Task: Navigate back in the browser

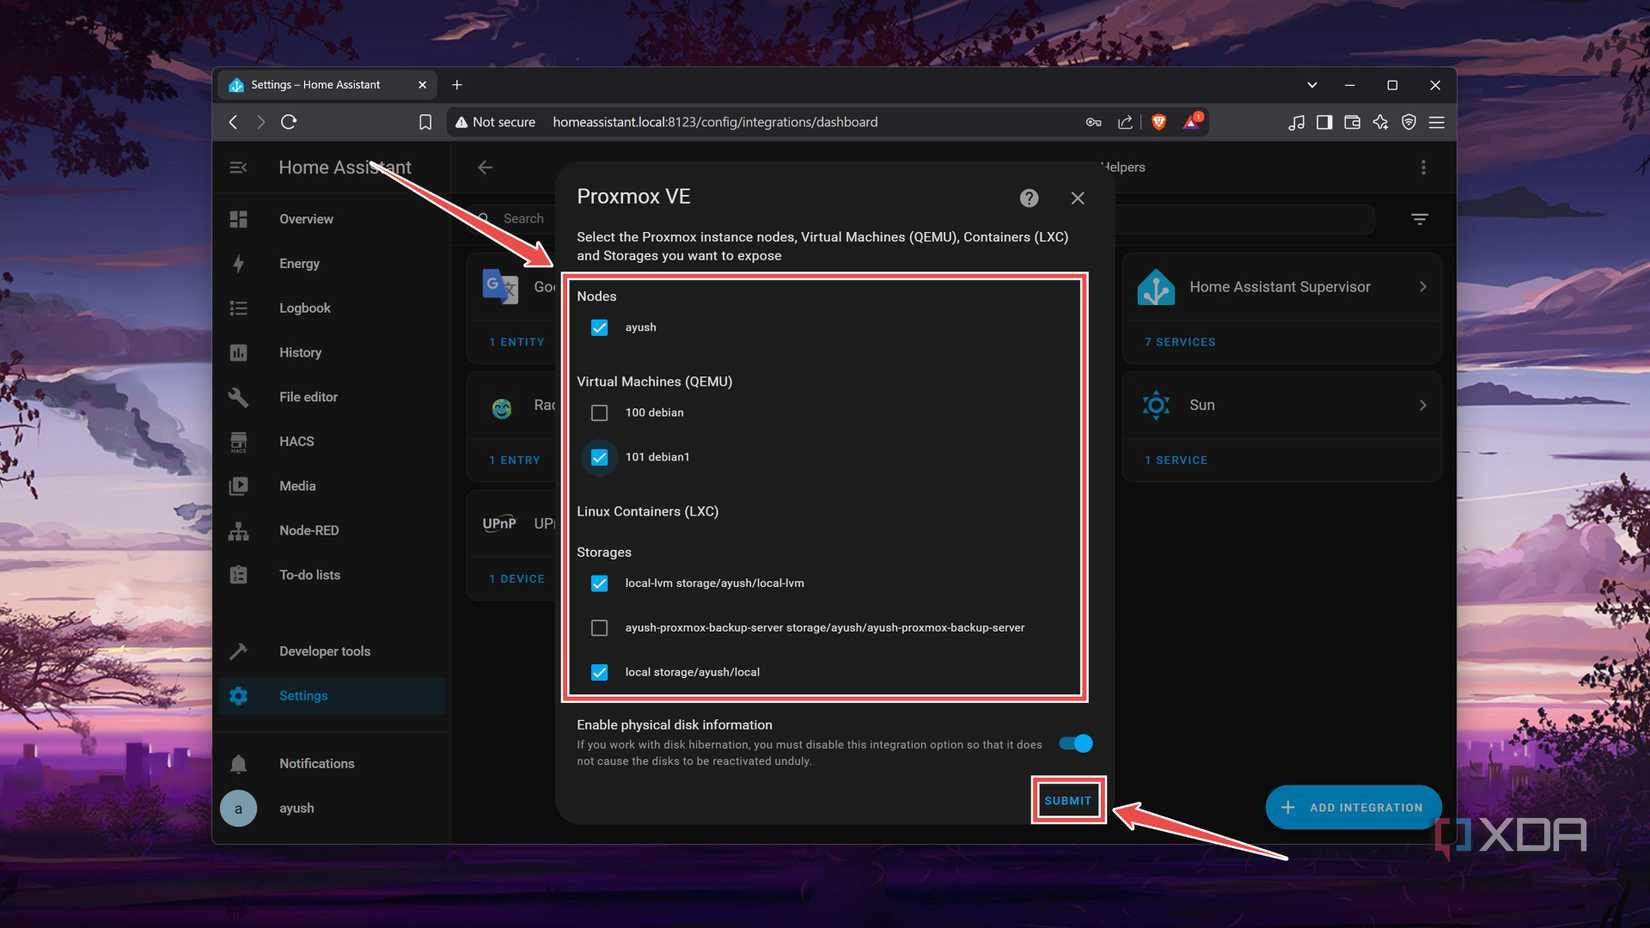Action: pos(233,122)
